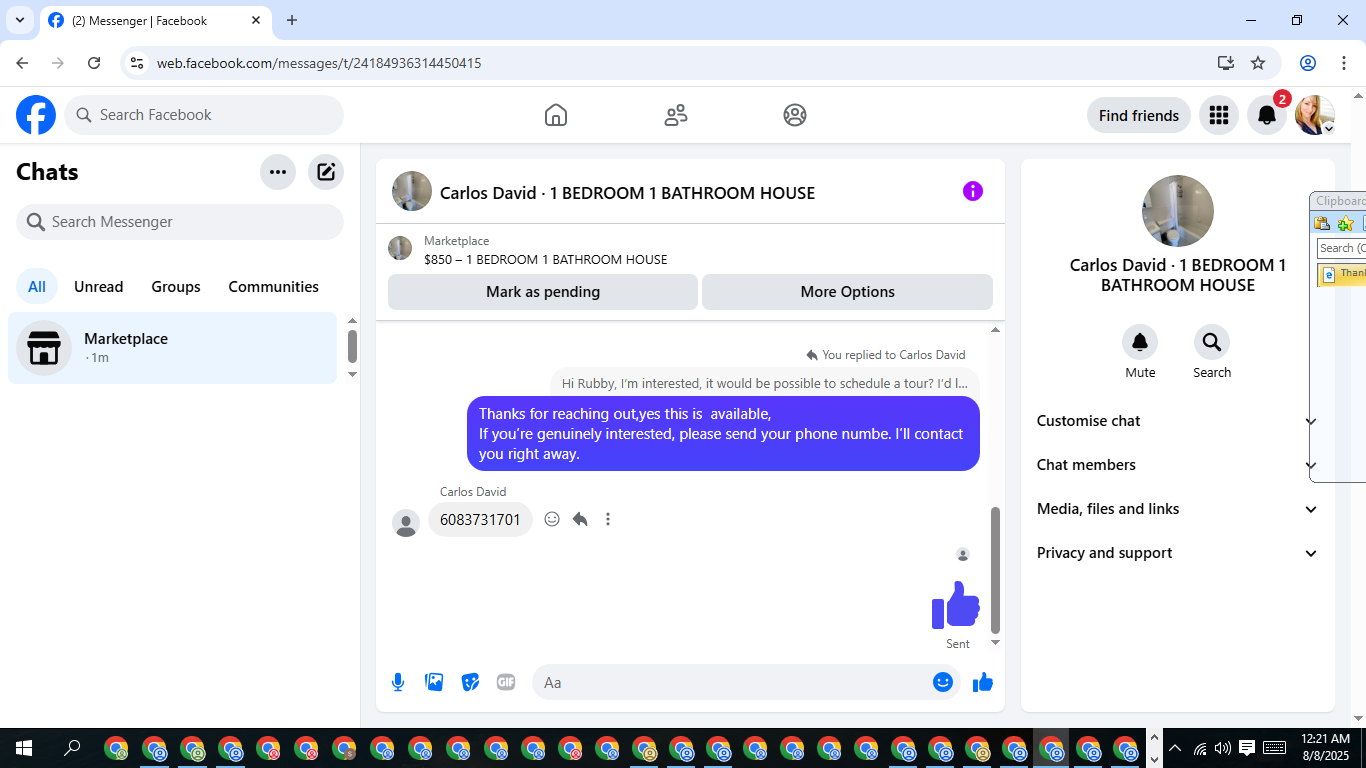Click More Options button
The image size is (1366, 768).
[848, 292]
